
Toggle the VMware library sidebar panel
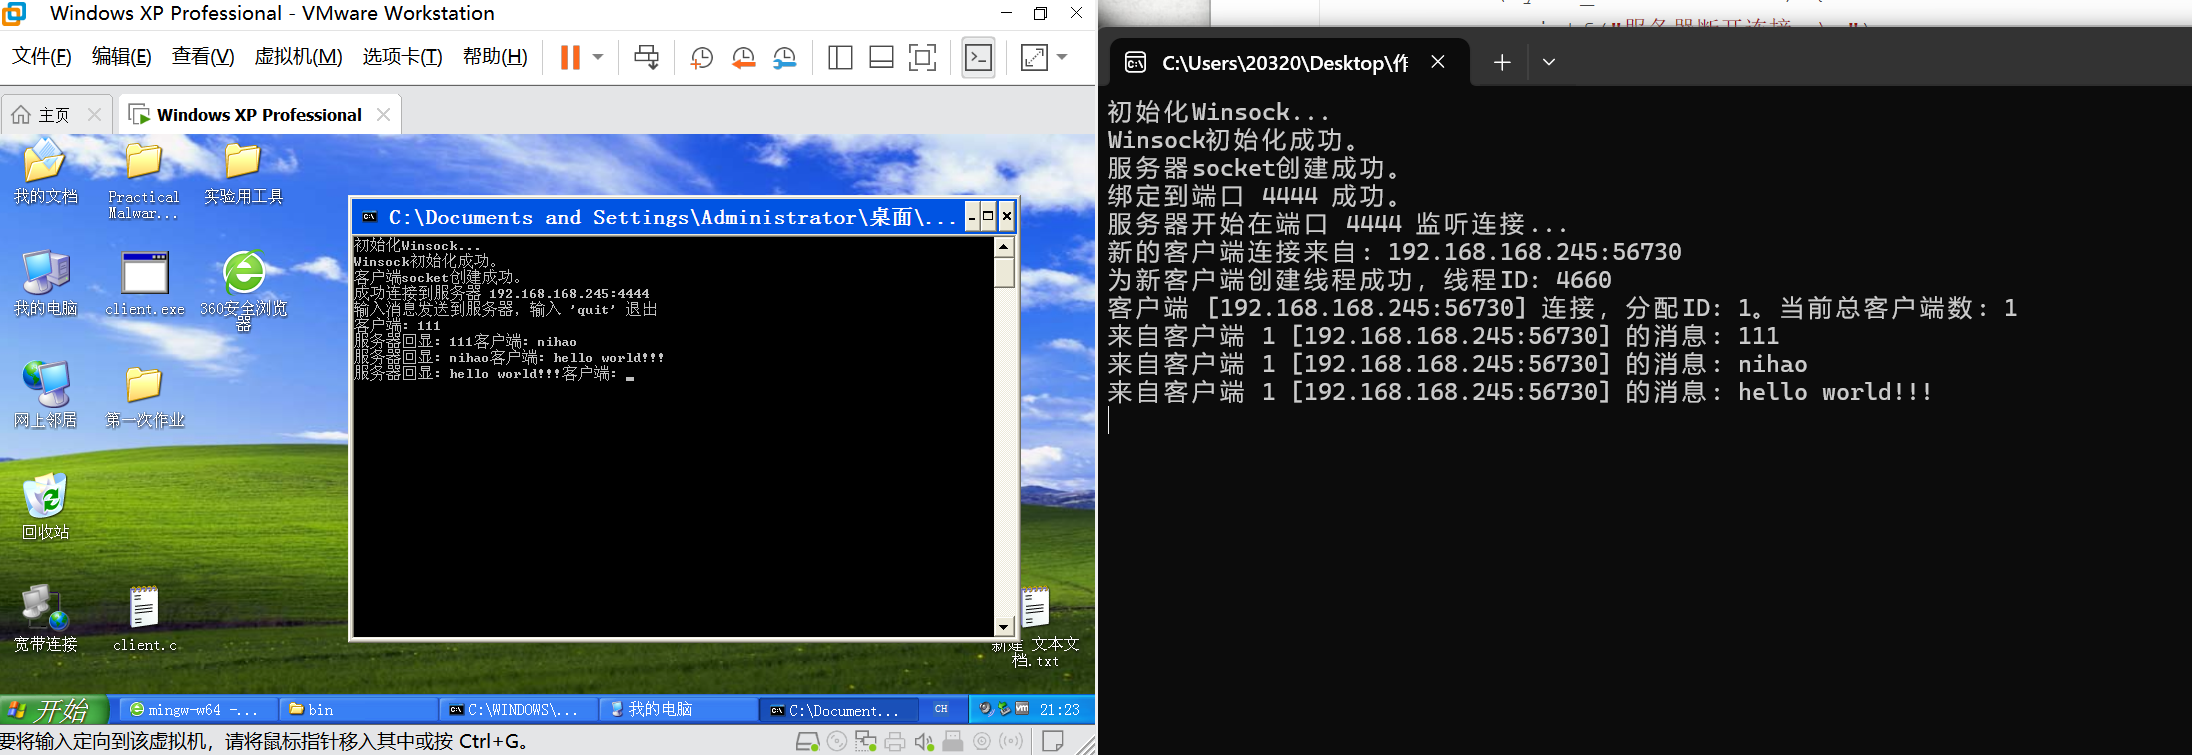(840, 57)
